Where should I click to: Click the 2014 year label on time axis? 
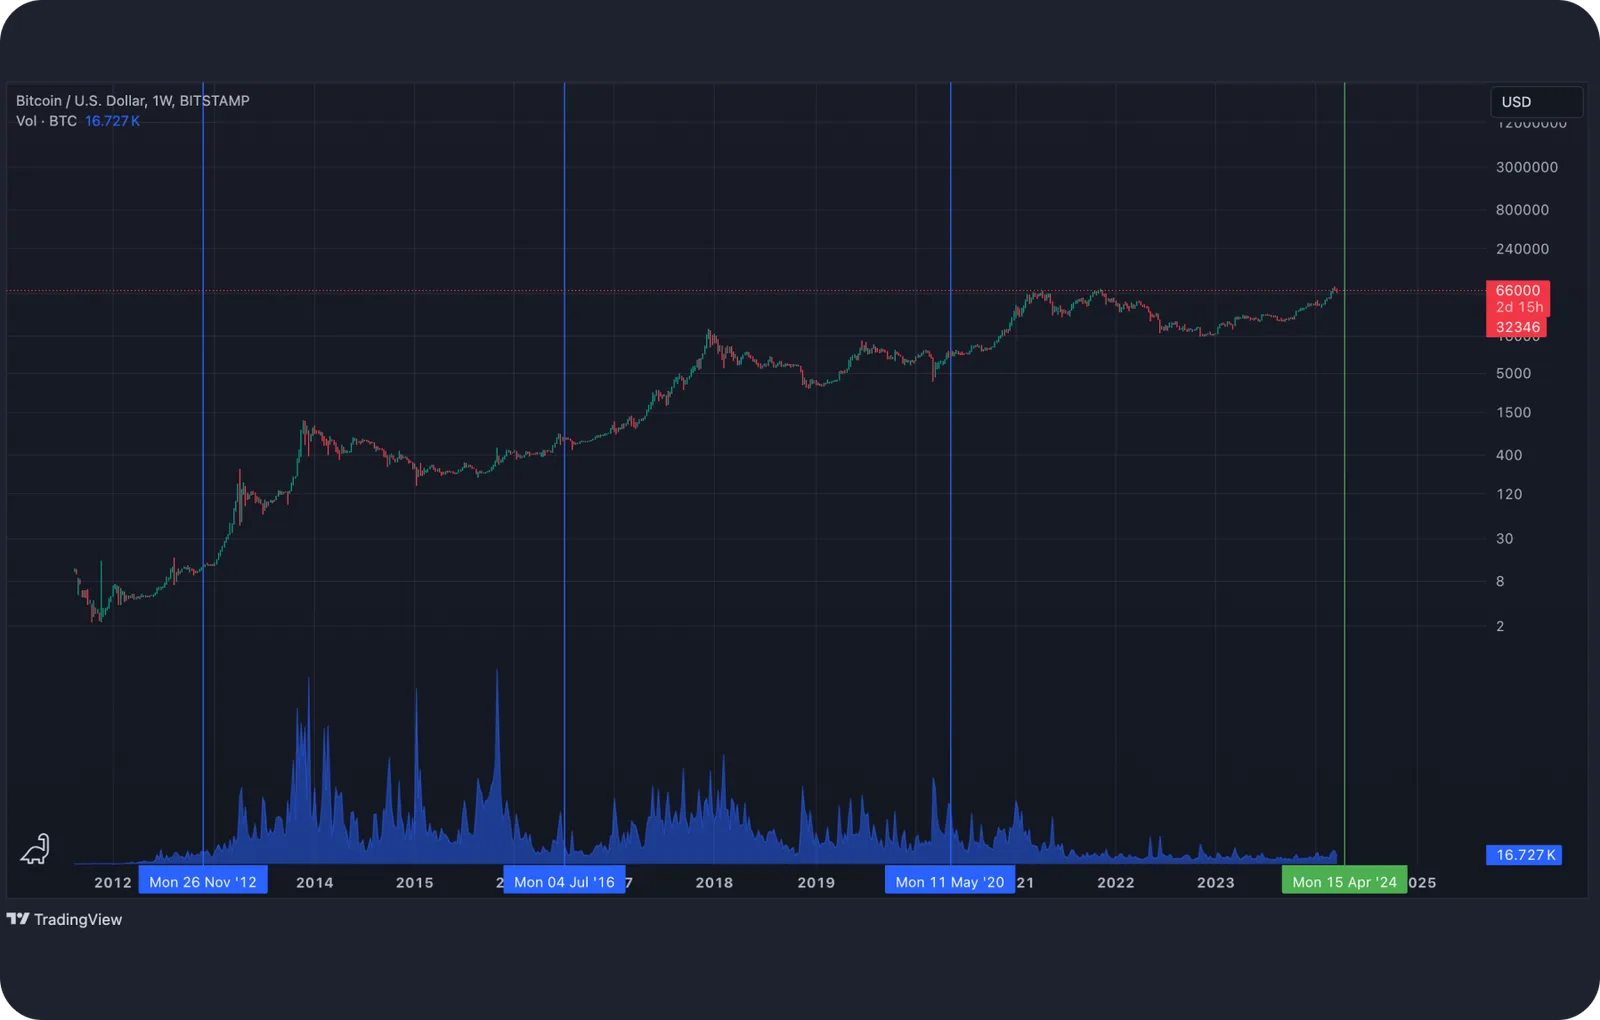pyautogui.click(x=315, y=882)
